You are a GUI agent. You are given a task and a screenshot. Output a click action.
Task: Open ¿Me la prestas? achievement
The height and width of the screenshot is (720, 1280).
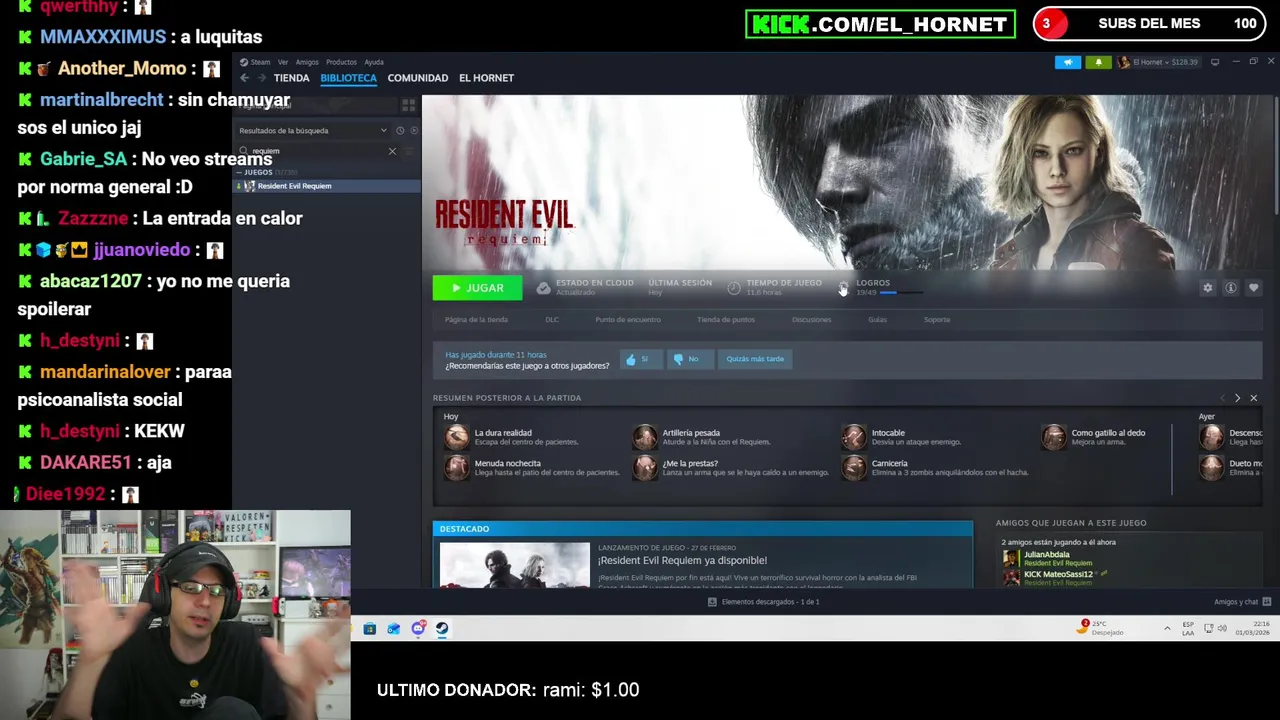[x=731, y=467]
